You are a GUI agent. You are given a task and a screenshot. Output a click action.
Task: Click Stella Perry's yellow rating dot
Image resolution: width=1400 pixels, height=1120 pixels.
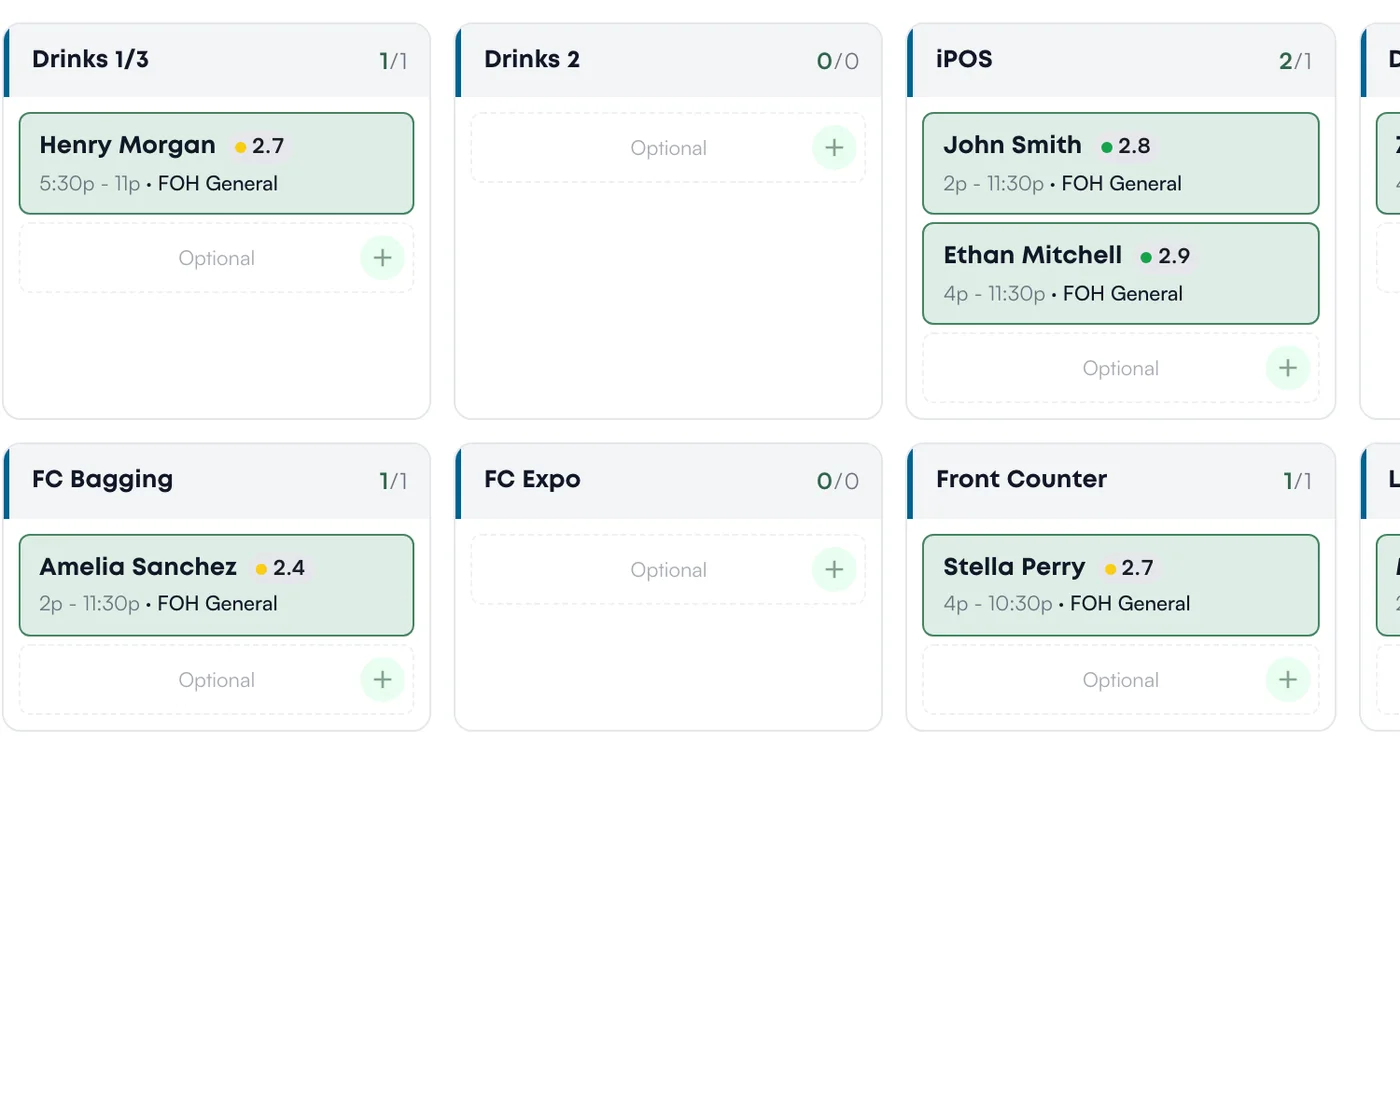click(1110, 569)
